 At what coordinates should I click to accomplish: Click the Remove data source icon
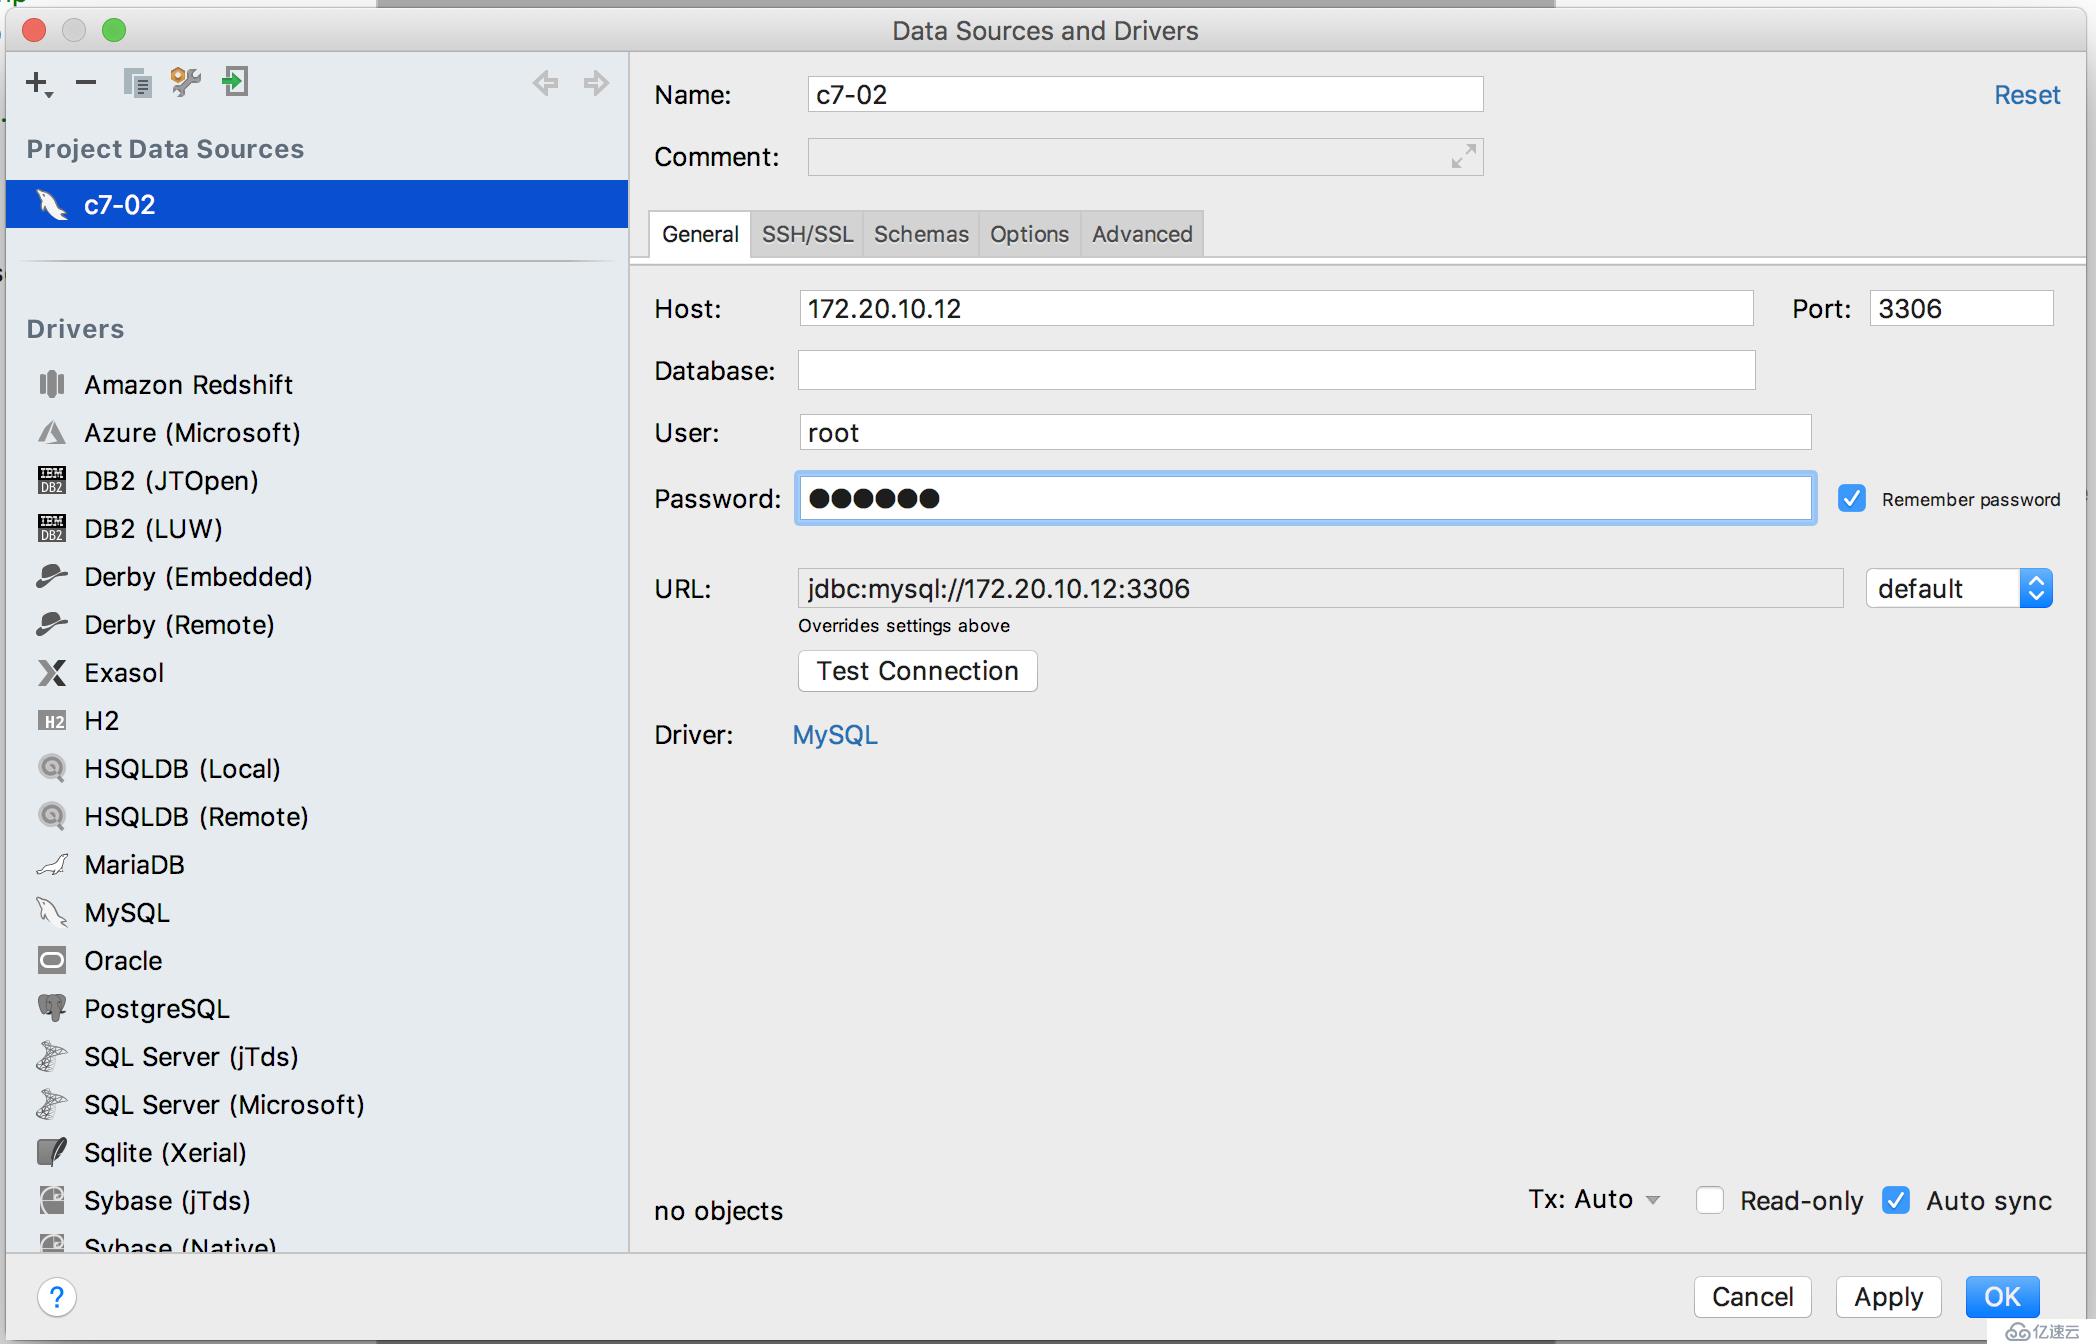pyautogui.click(x=84, y=82)
